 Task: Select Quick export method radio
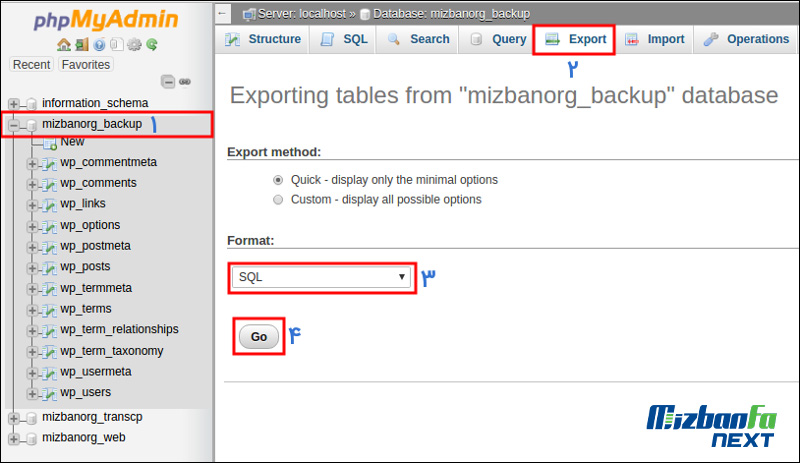pos(278,180)
